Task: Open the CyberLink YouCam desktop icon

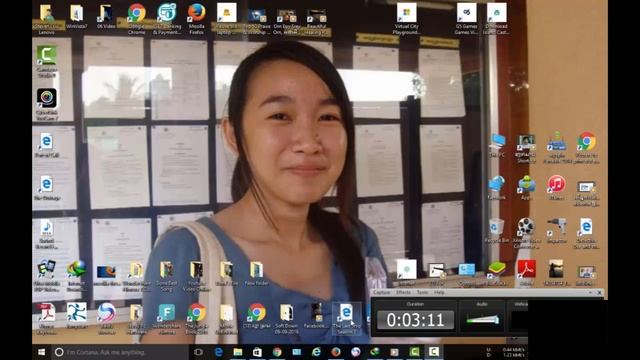Action: click(47, 104)
